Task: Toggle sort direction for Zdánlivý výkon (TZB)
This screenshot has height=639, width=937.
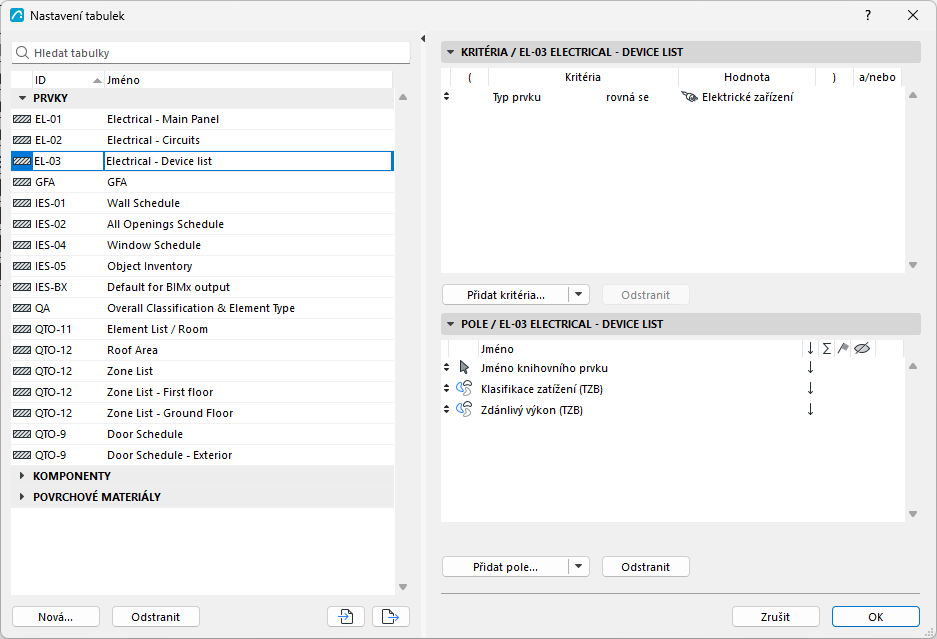Action: coord(810,409)
